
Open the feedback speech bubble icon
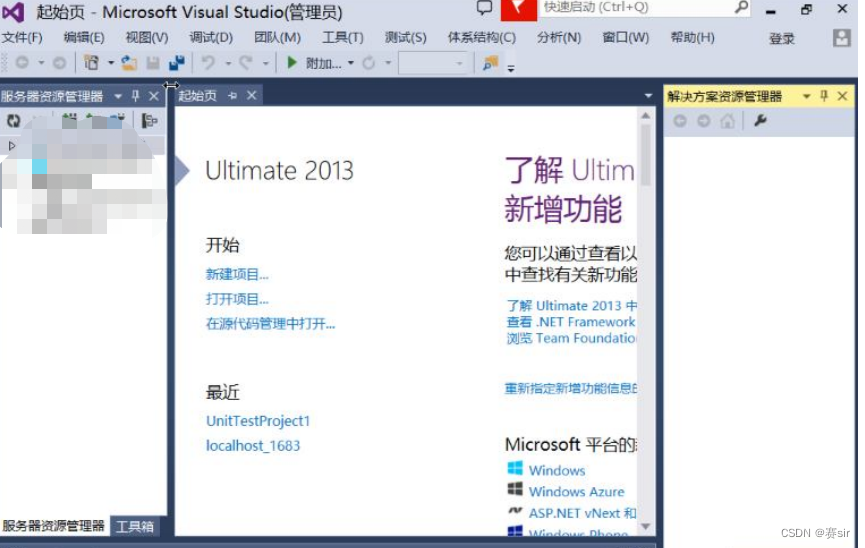coord(484,7)
